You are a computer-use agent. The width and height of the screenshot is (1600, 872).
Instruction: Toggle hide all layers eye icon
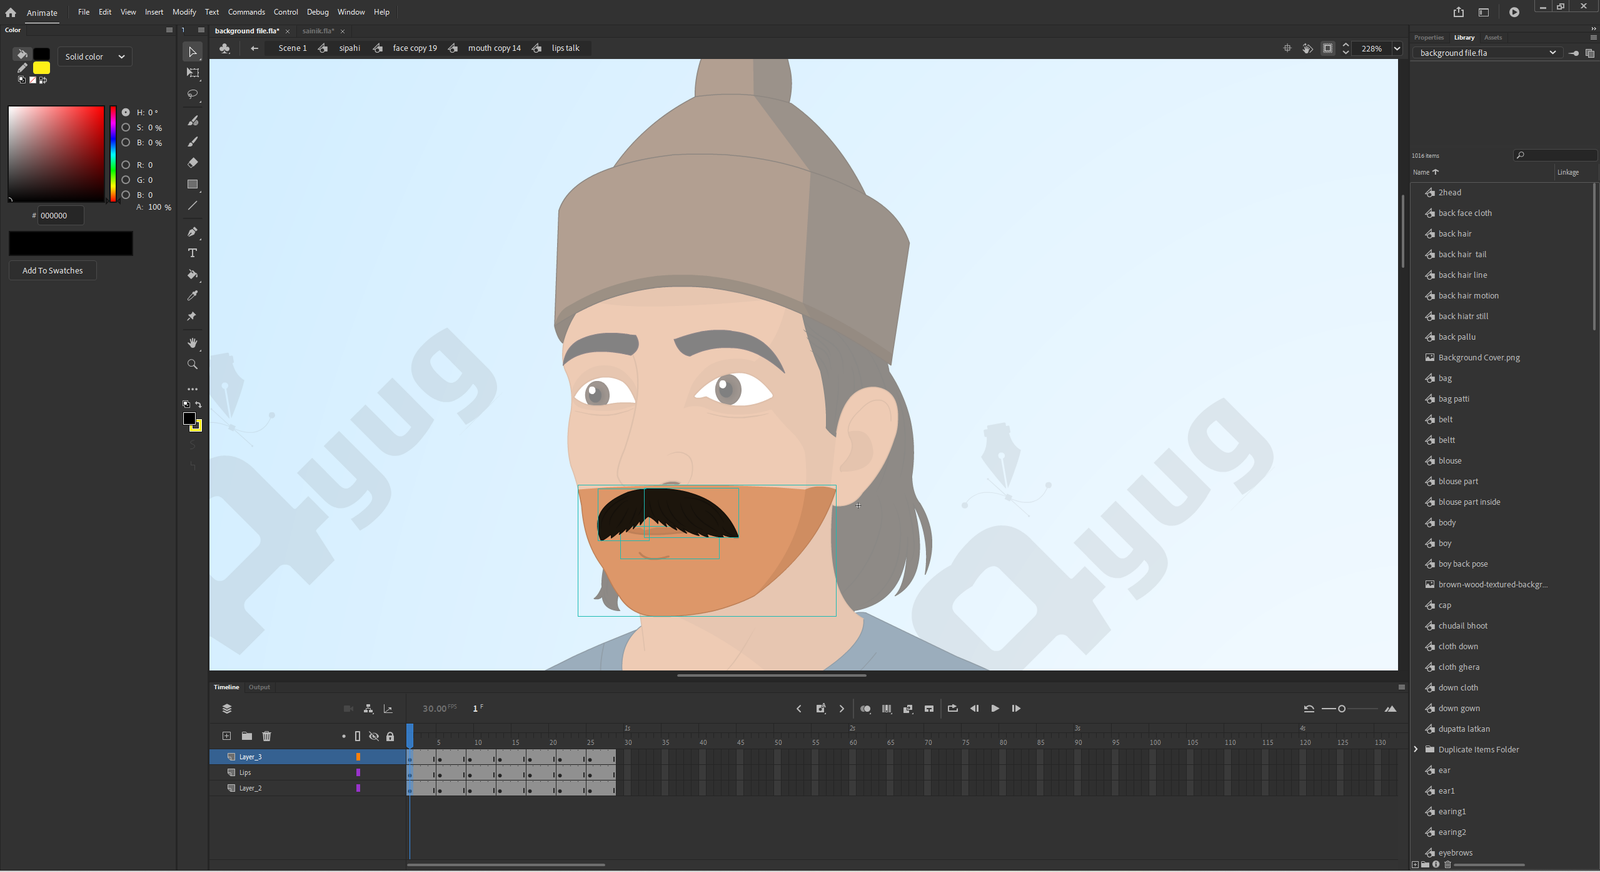[x=374, y=736]
